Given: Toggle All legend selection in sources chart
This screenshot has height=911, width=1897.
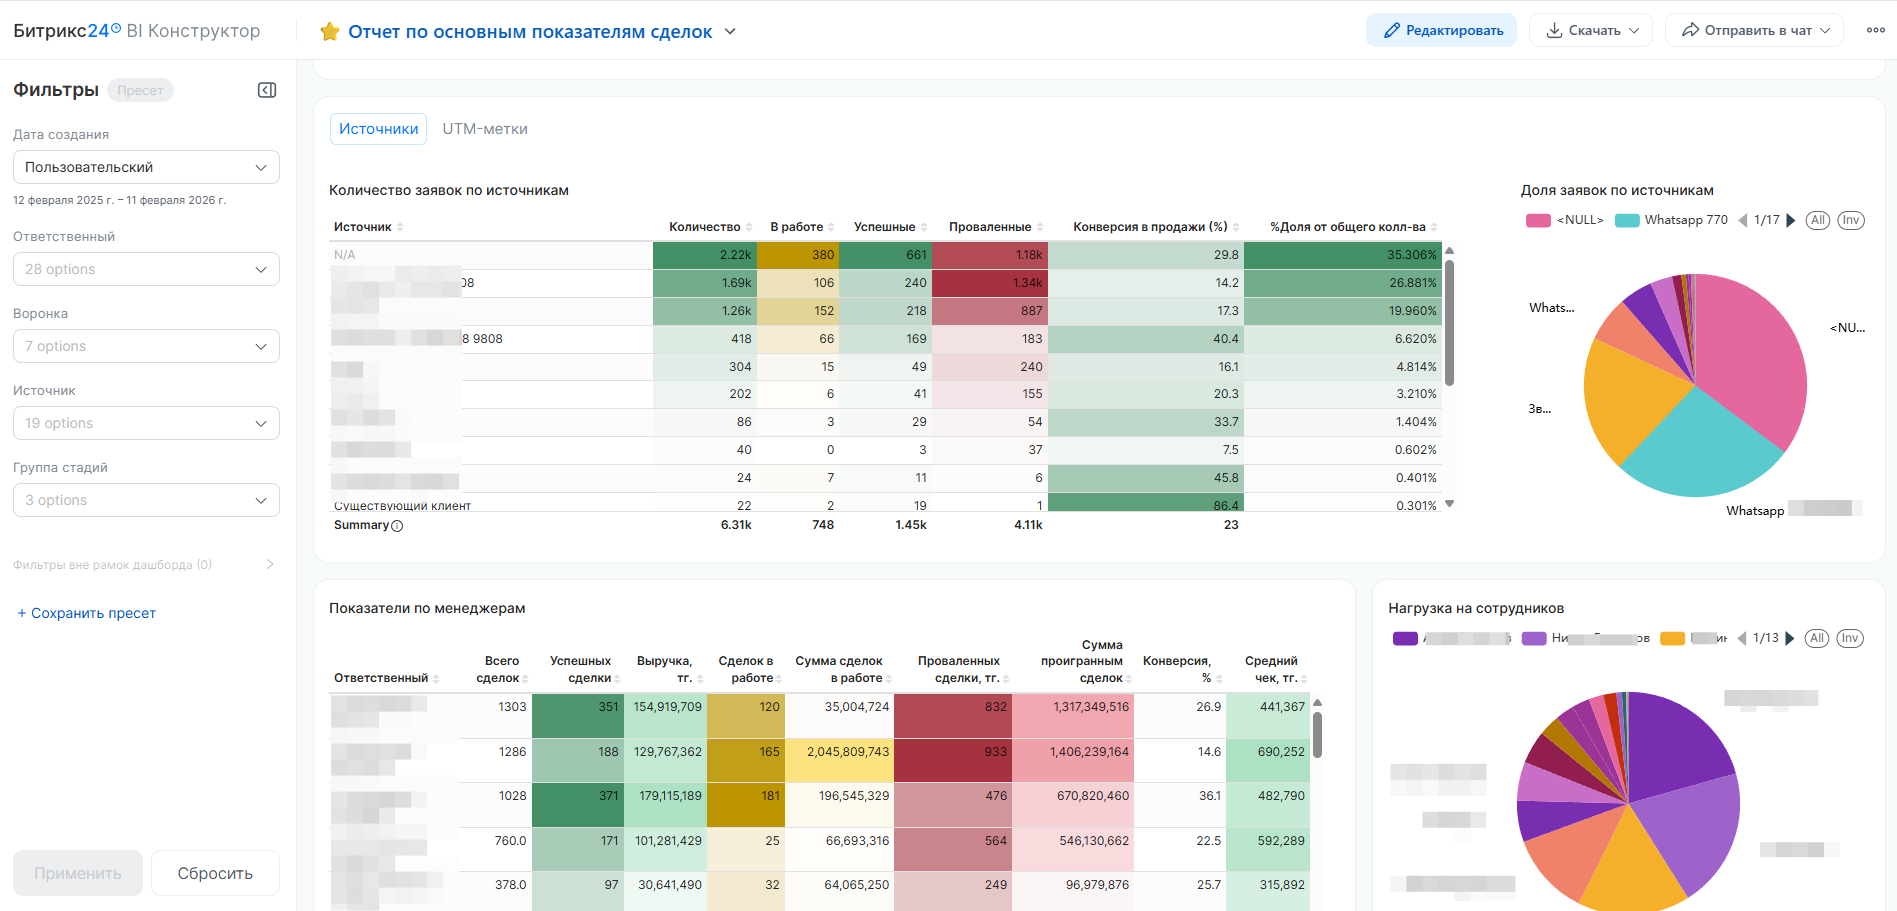Looking at the screenshot, I should (1817, 220).
